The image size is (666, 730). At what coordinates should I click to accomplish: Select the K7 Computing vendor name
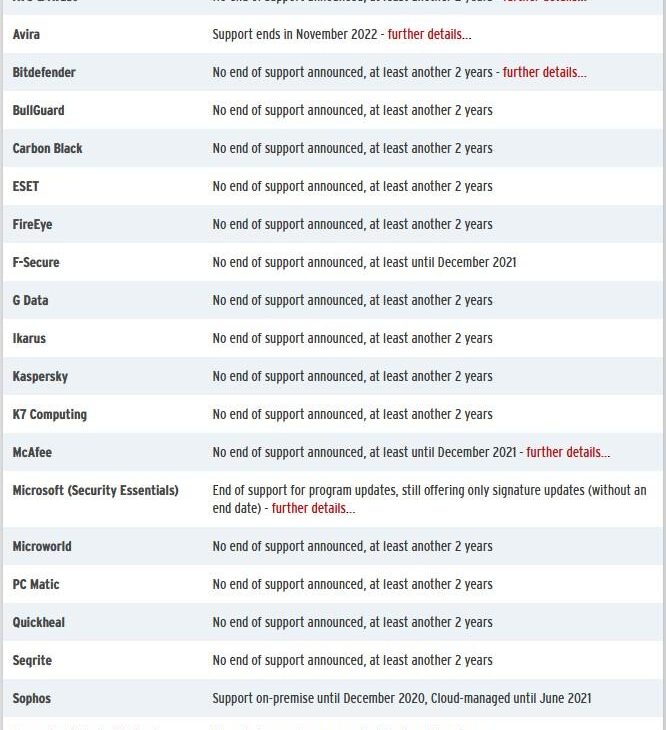49,414
